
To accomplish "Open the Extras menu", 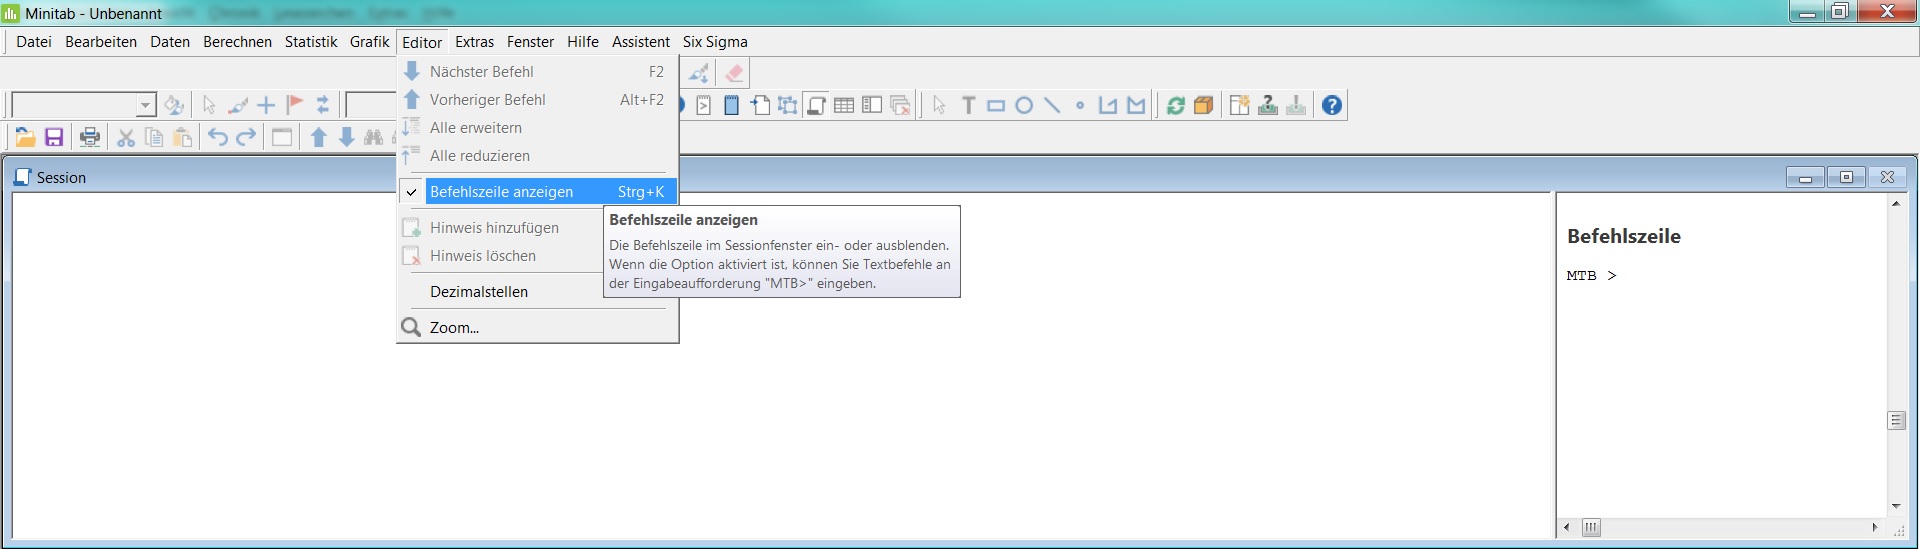I will [474, 42].
